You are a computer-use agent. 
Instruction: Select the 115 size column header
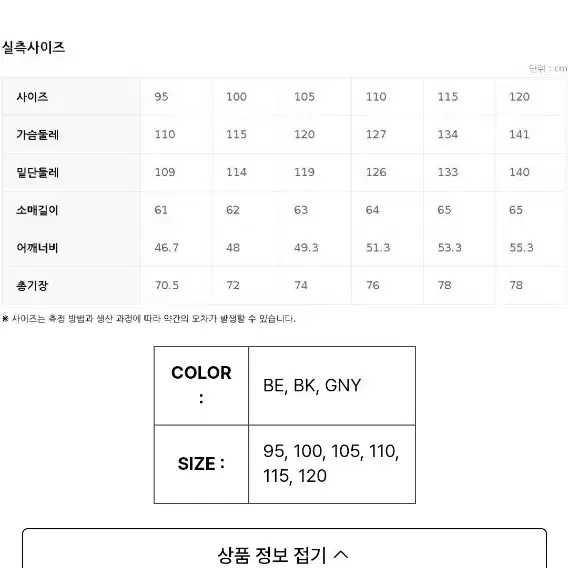click(448, 97)
